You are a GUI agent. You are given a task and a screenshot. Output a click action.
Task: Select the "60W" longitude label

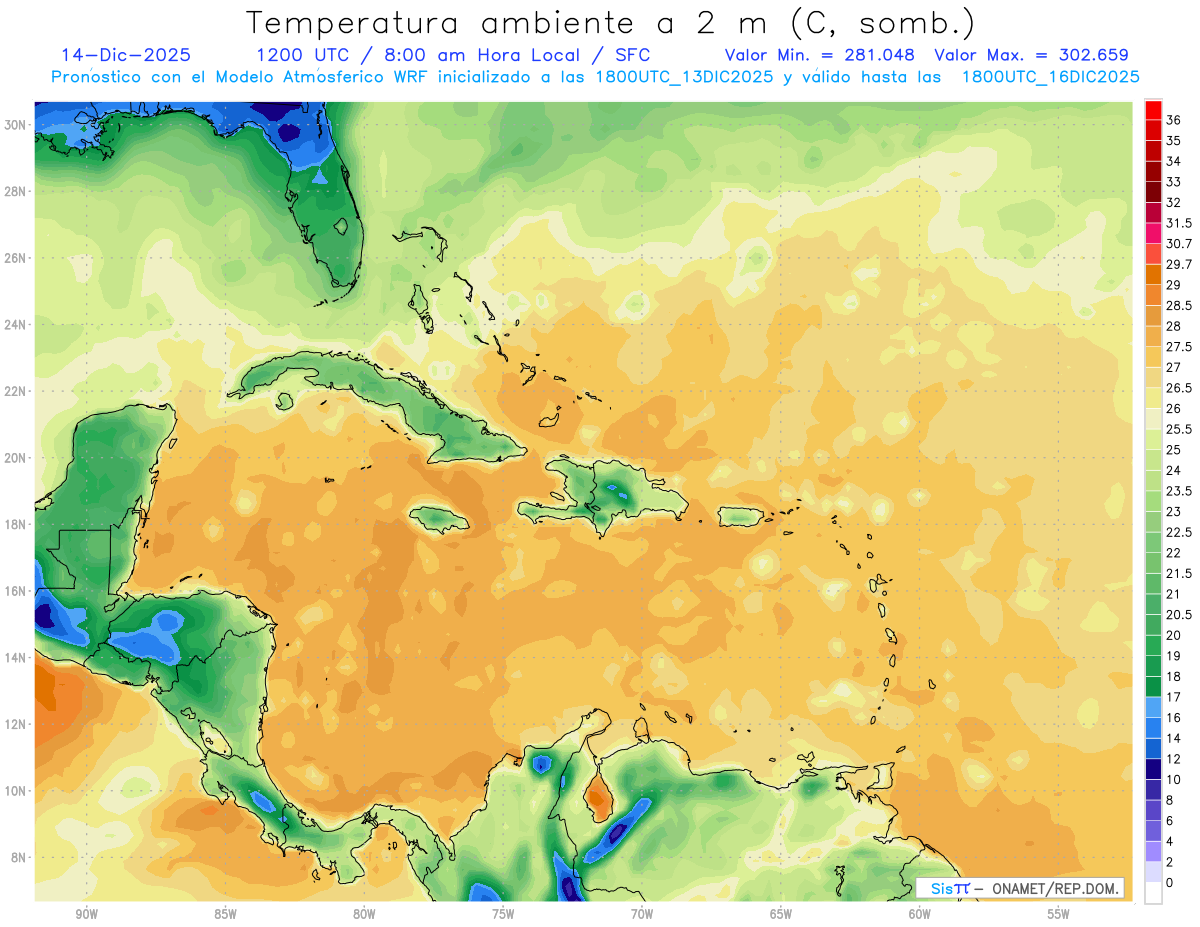(920, 914)
